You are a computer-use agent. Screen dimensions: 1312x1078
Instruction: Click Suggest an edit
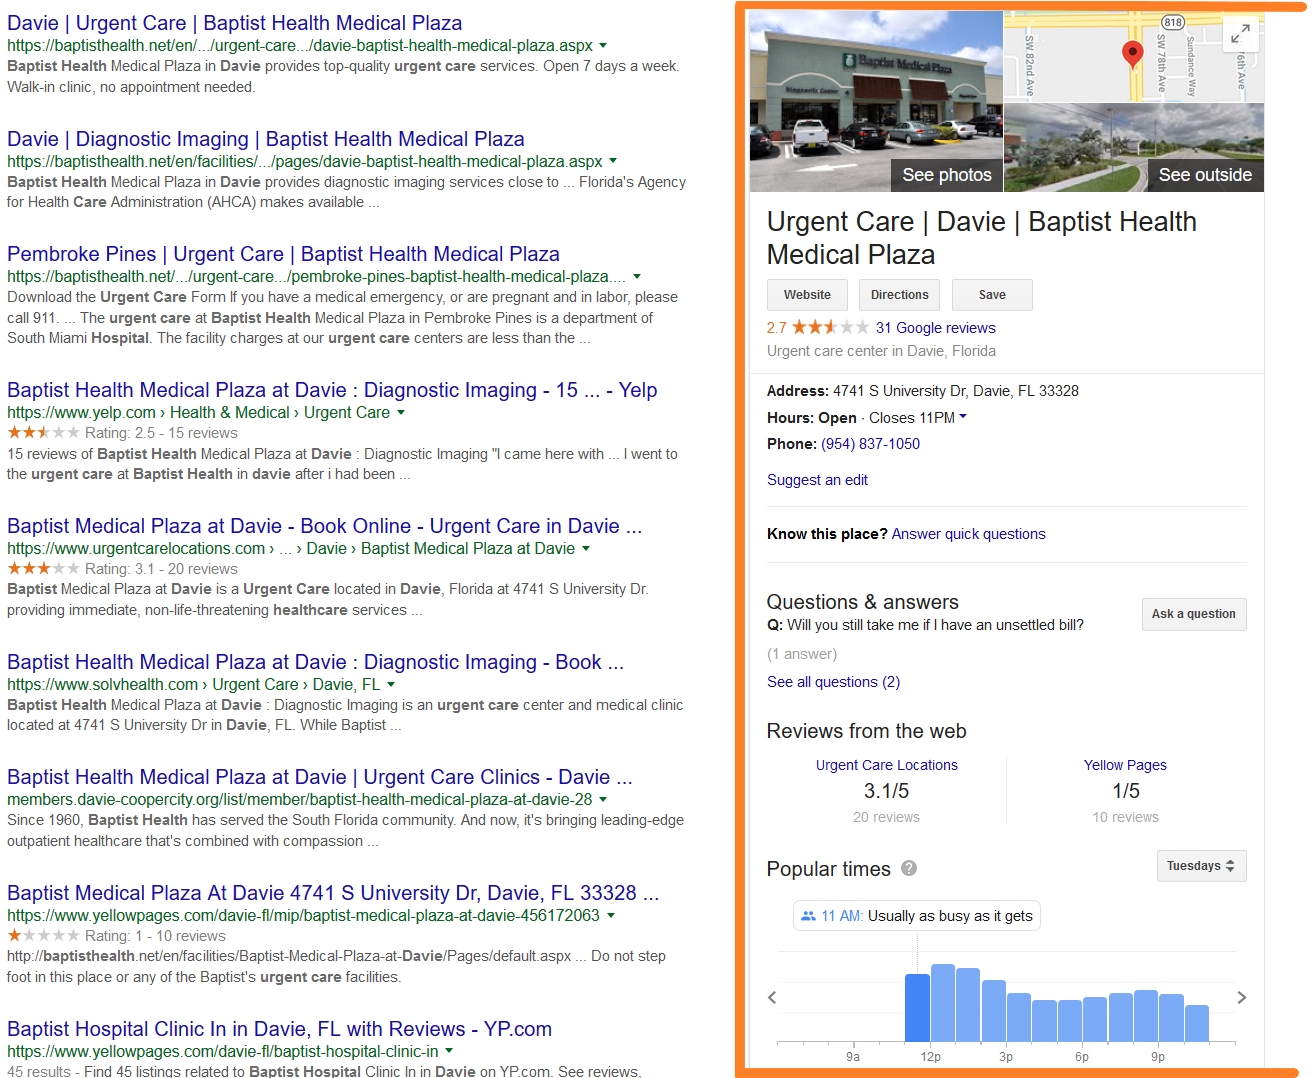click(817, 480)
